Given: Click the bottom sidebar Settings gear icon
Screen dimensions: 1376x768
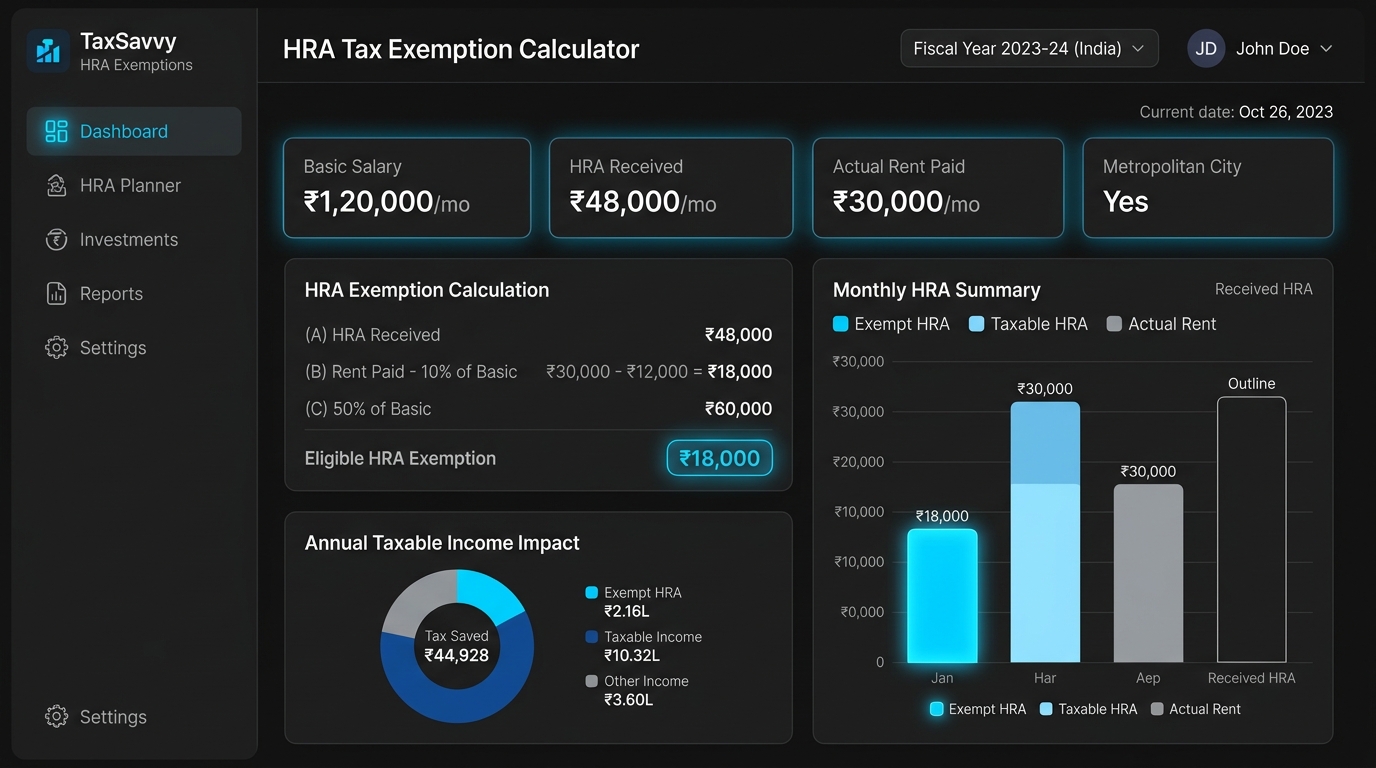Looking at the screenshot, I should pos(57,716).
